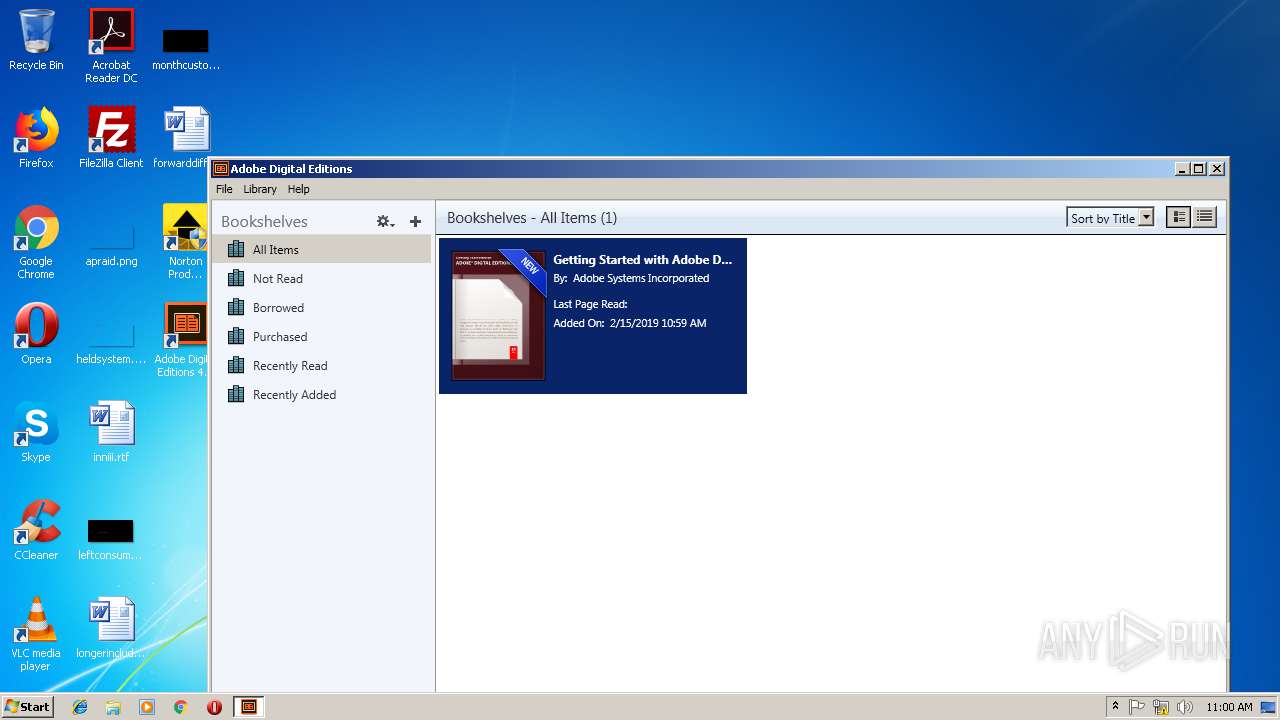Select the Firefox desktop icon

pyautogui.click(x=36, y=138)
